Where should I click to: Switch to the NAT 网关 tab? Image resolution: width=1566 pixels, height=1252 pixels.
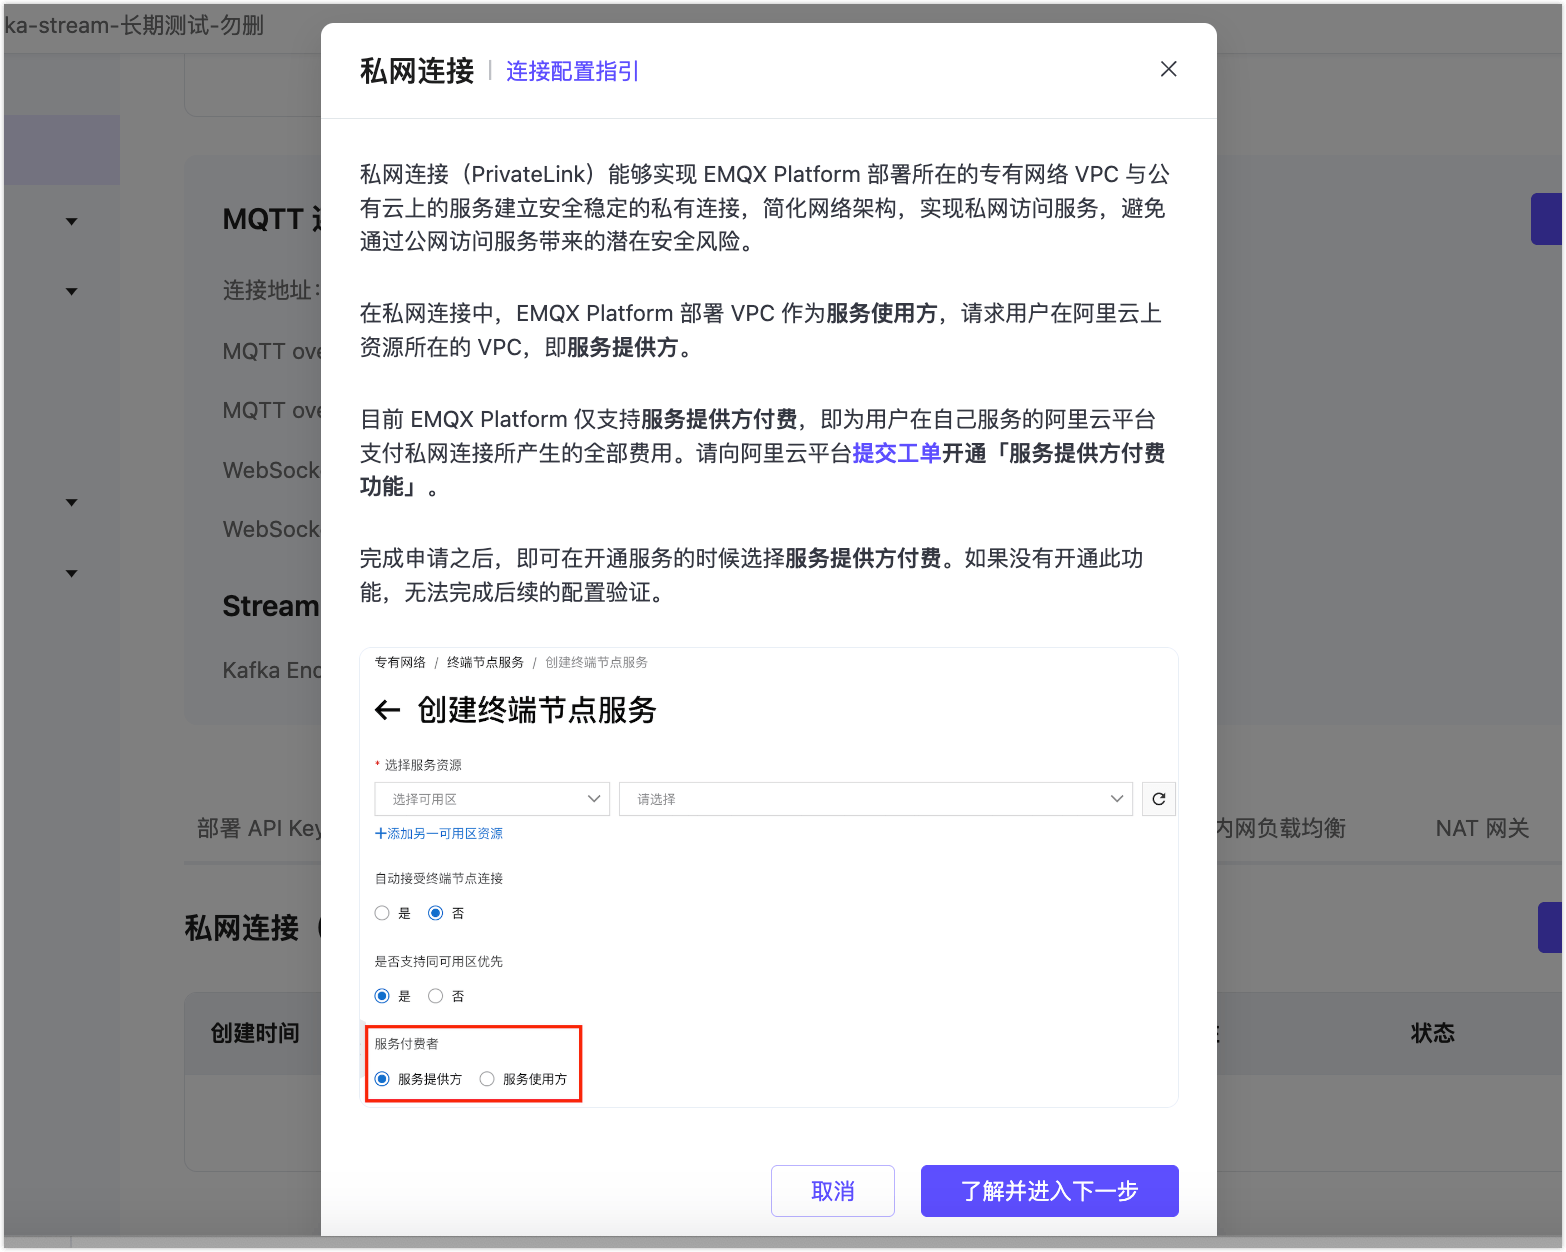(1481, 828)
